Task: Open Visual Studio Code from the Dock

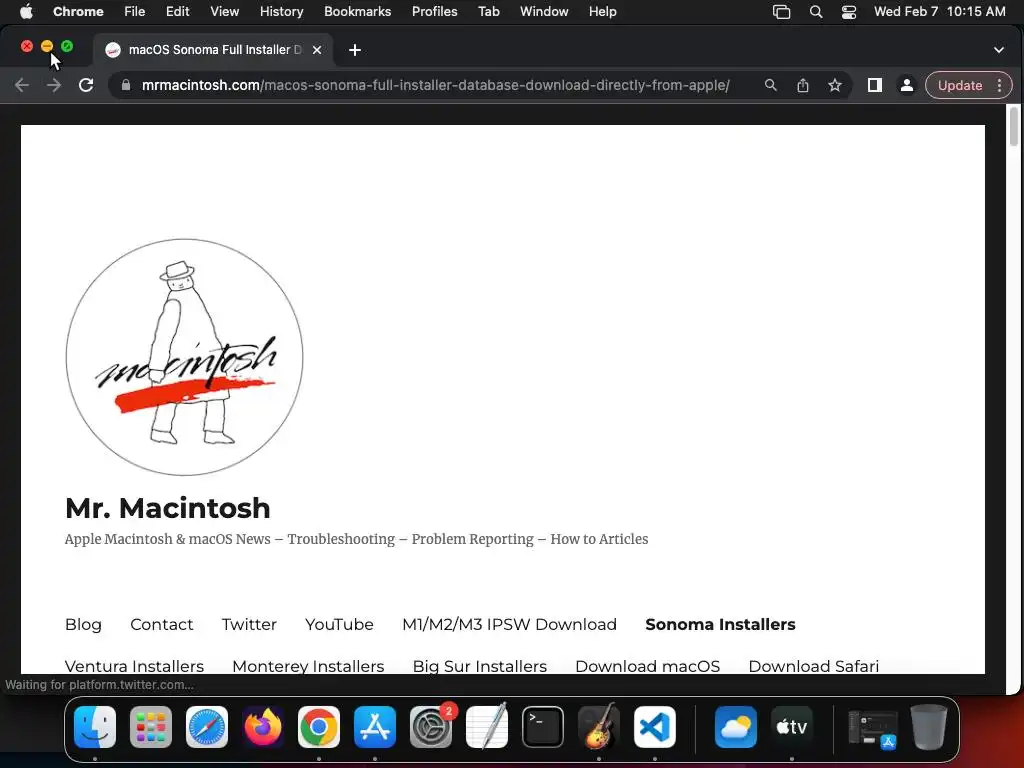Action: 654,727
